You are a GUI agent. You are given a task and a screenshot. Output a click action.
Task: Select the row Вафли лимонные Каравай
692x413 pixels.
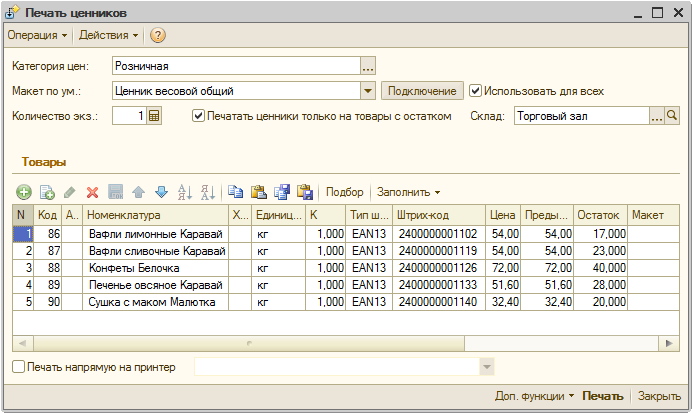click(346, 234)
